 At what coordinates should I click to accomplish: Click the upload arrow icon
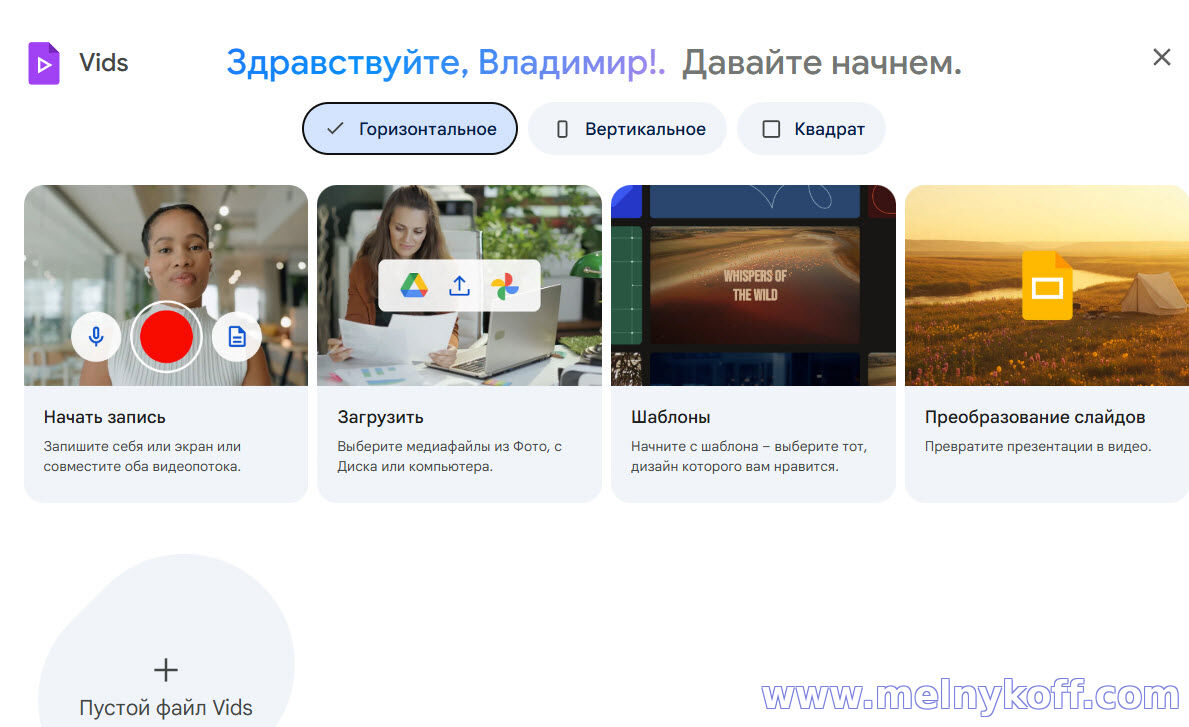pos(459,285)
